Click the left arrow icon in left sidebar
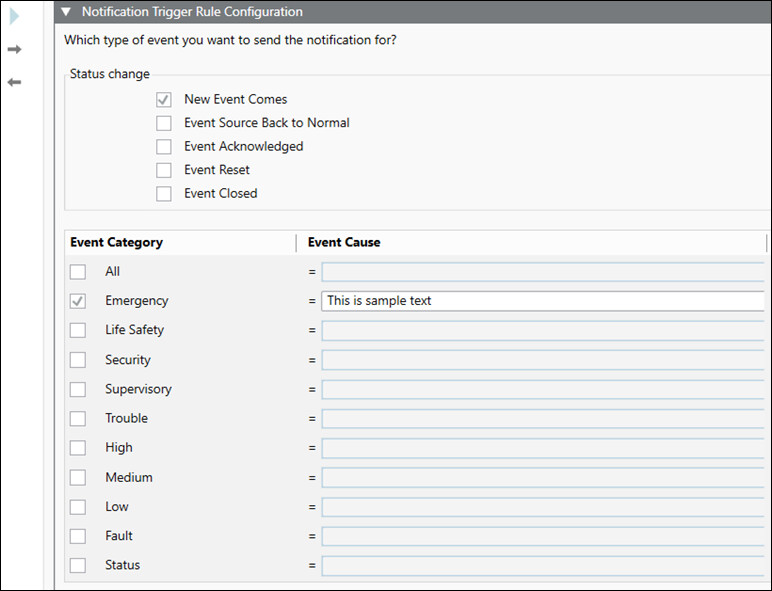Screen dimensions: 772x591 [x=14, y=82]
